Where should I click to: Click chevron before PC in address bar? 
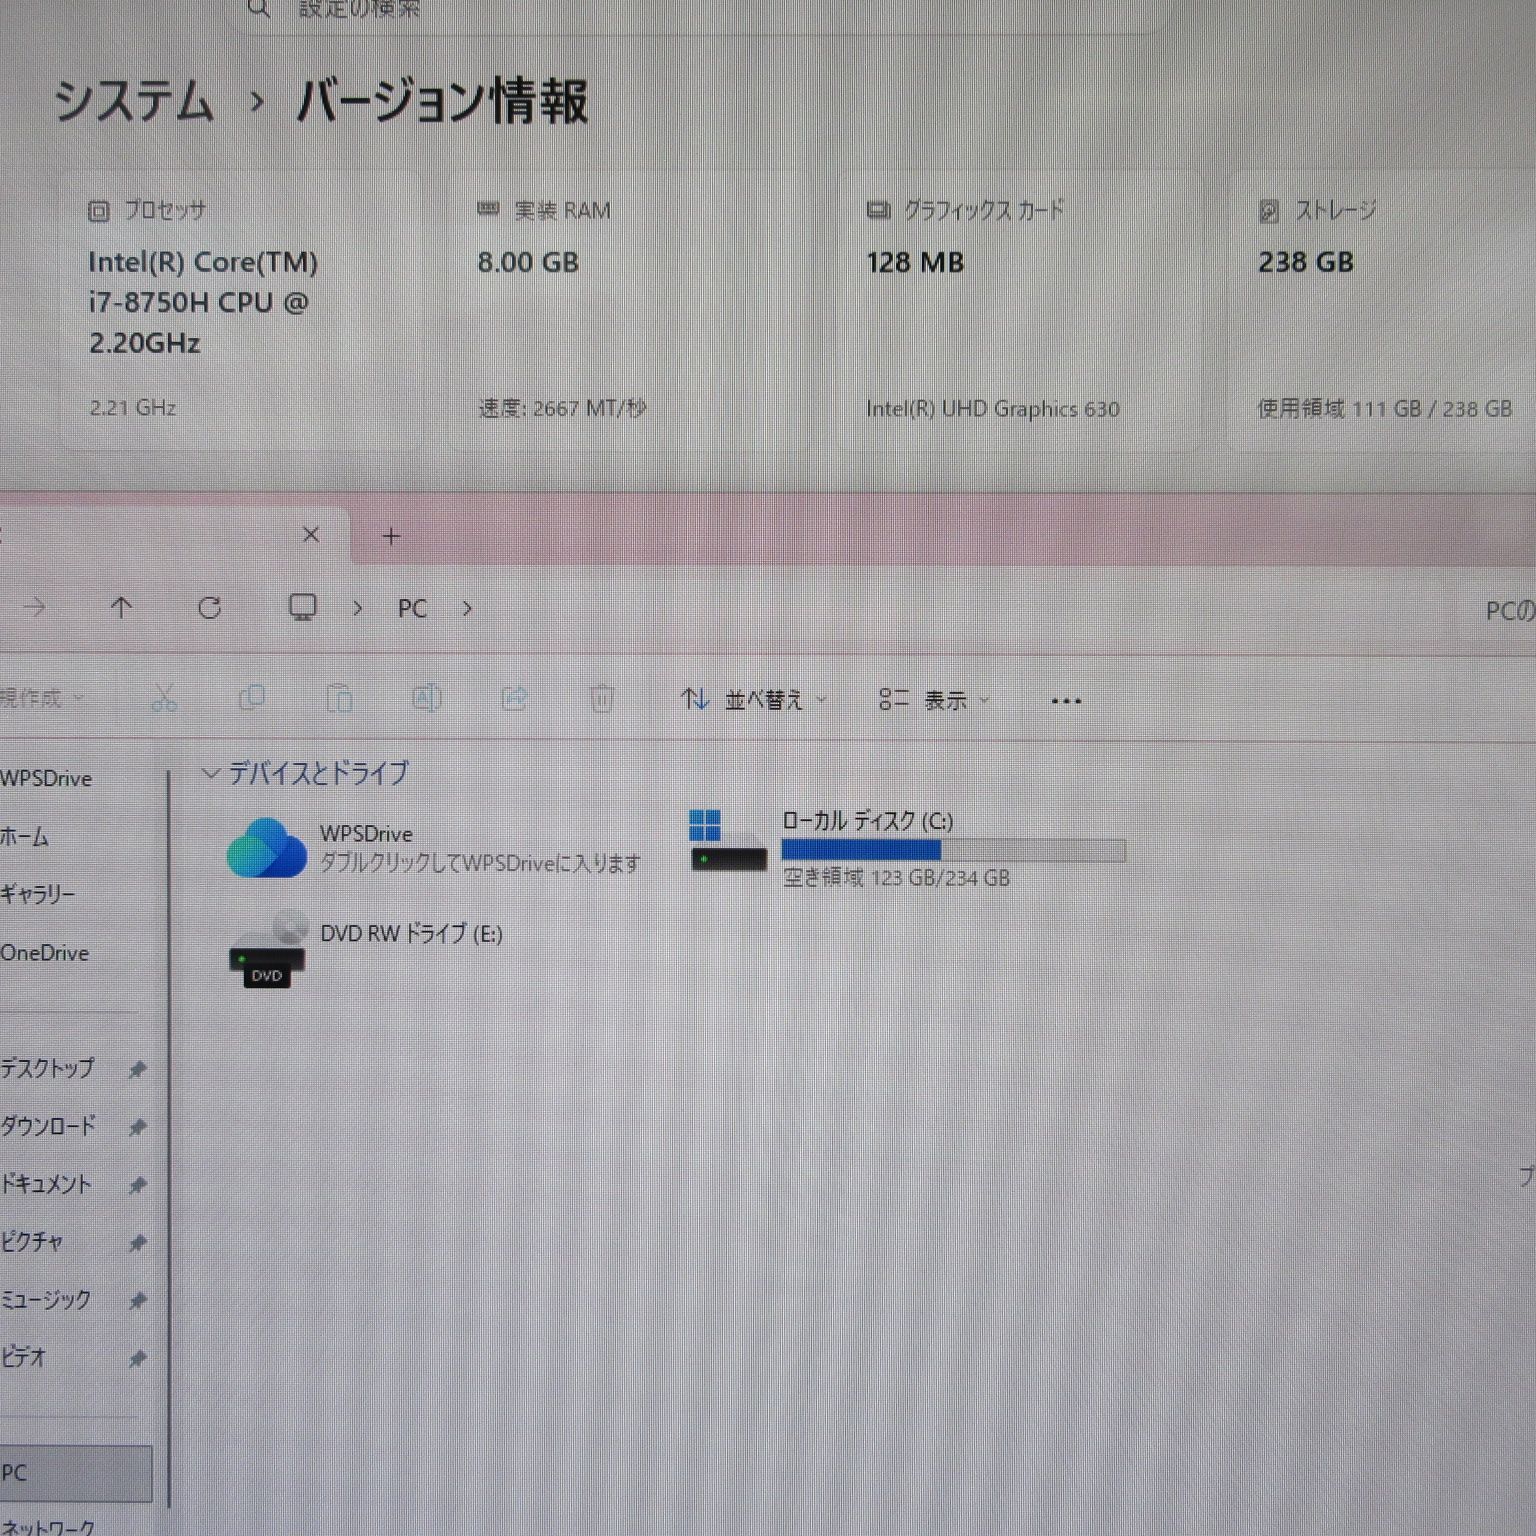tap(357, 608)
